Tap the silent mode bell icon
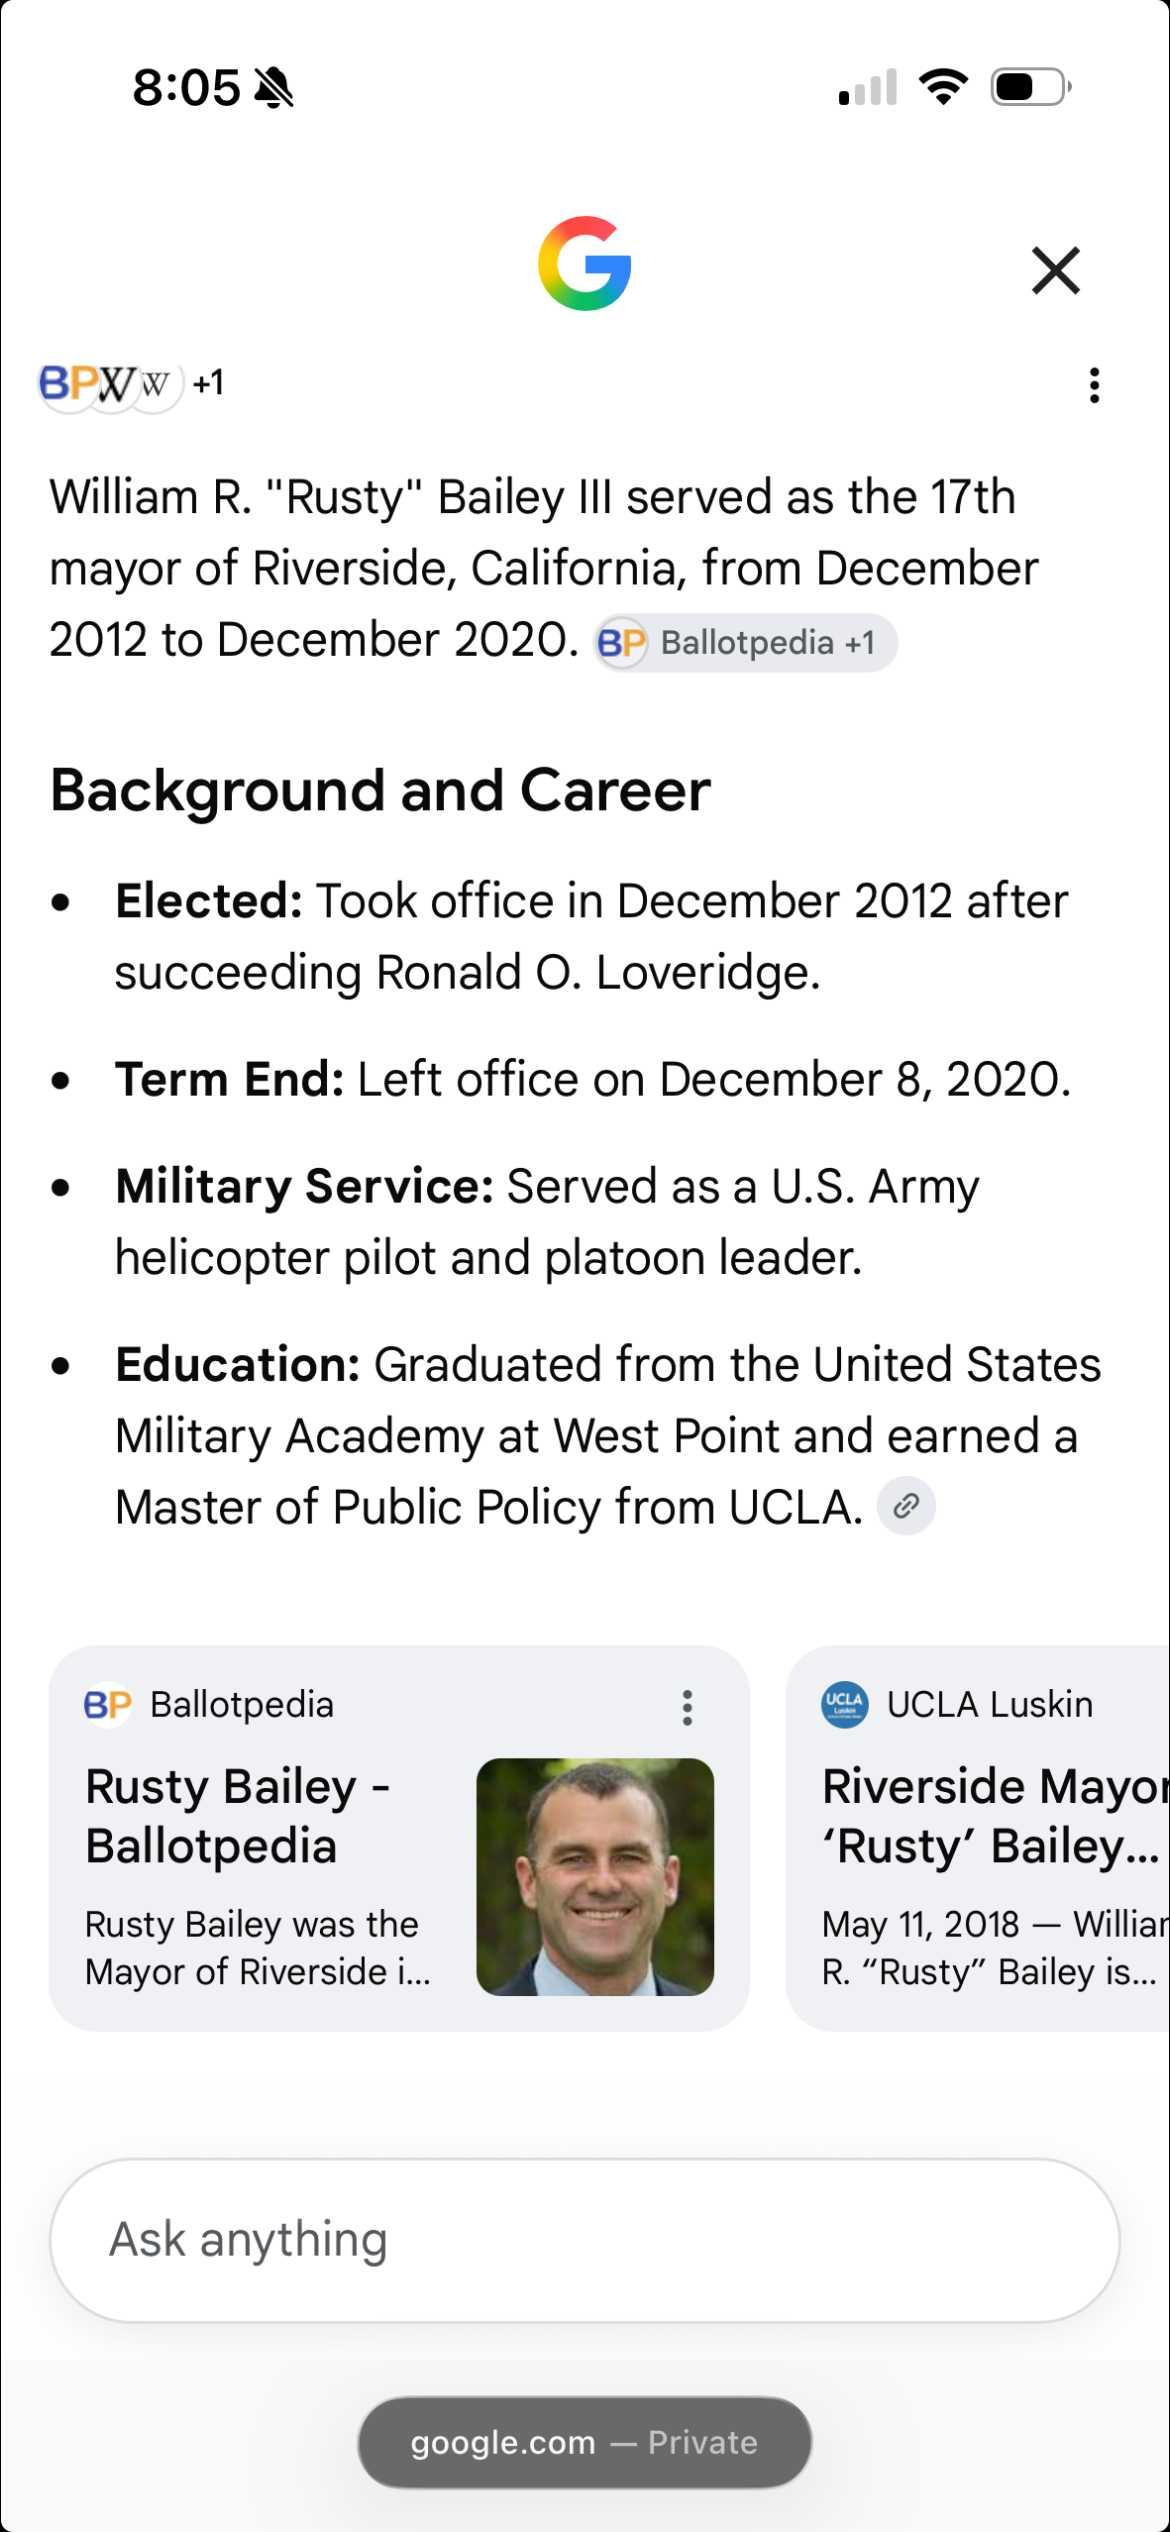 [273, 88]
